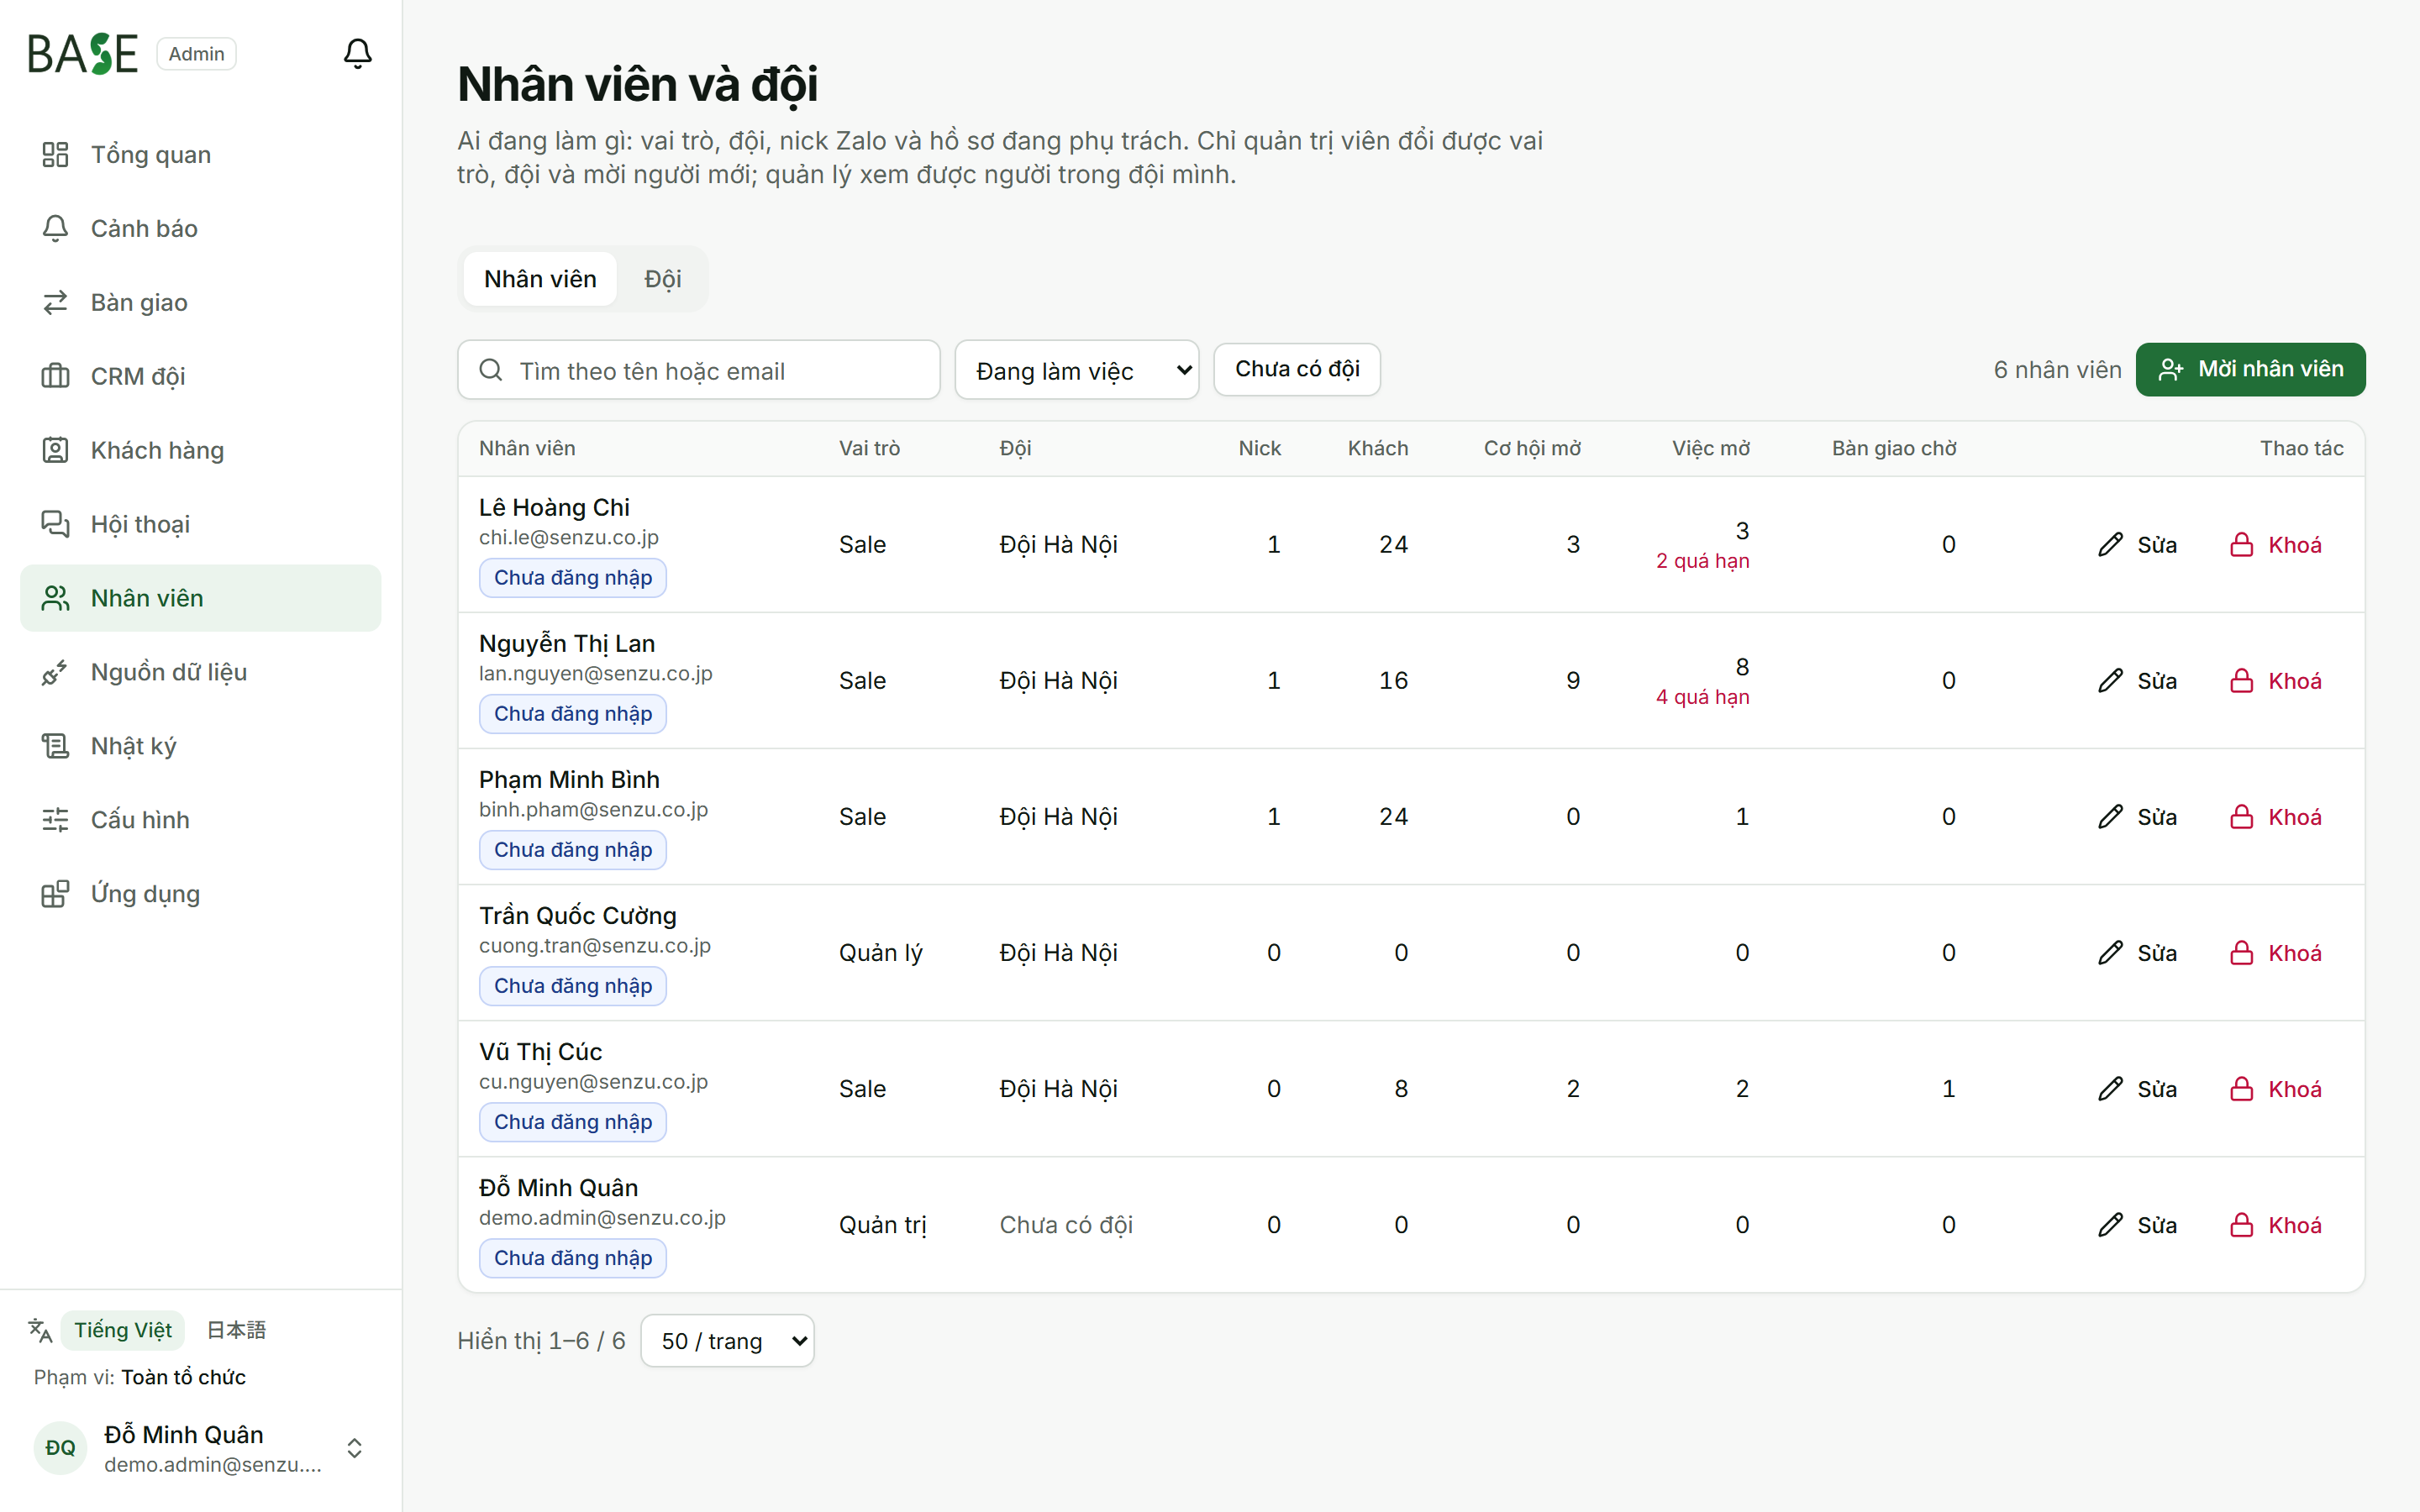Viewport: 2420px width, 1512px height.
Task: Click the Mời nhân viên button
Action: click(x=2250, y=369)
